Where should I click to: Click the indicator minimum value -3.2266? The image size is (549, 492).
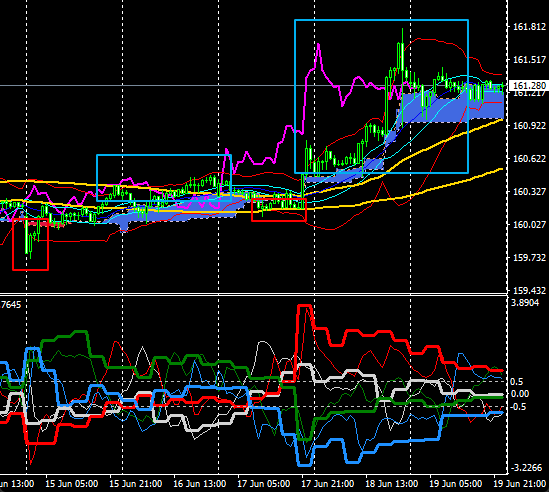click(527, 468)
